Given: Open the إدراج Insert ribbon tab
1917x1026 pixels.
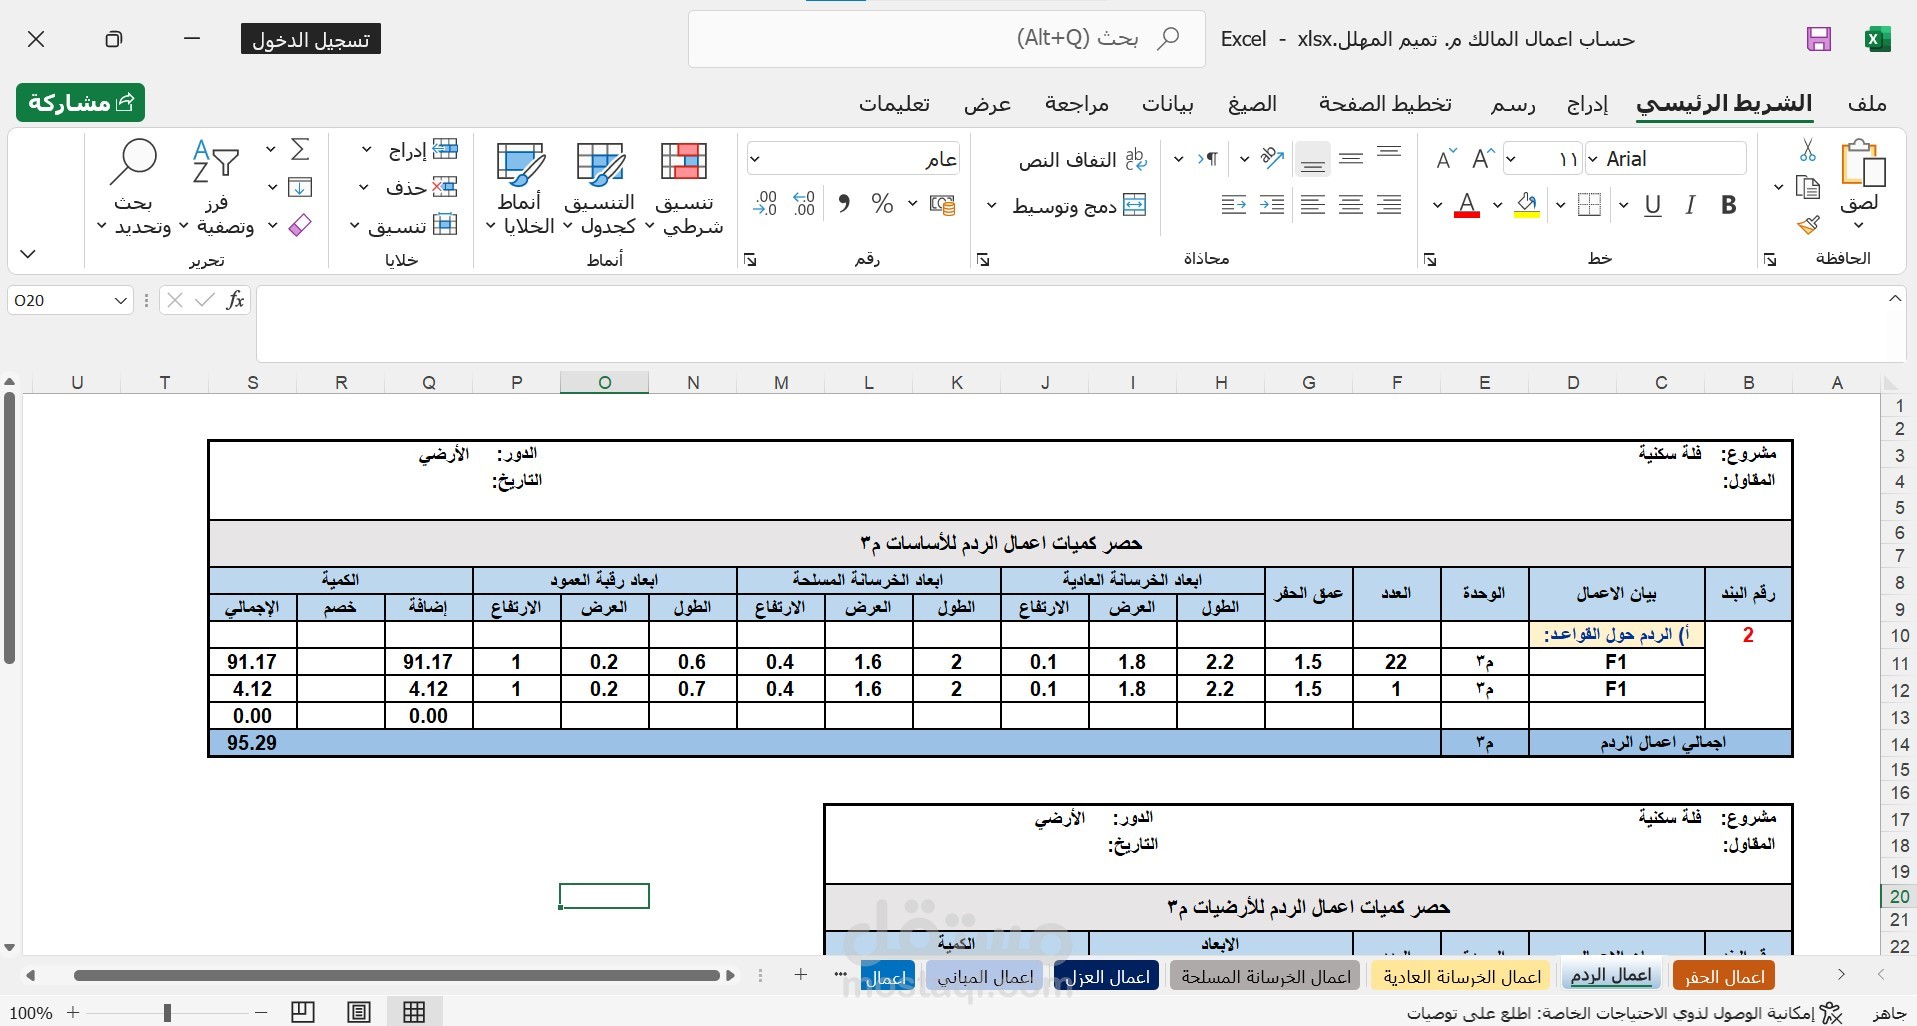Looking at the screenshot, I should (x=1587, y=104).
